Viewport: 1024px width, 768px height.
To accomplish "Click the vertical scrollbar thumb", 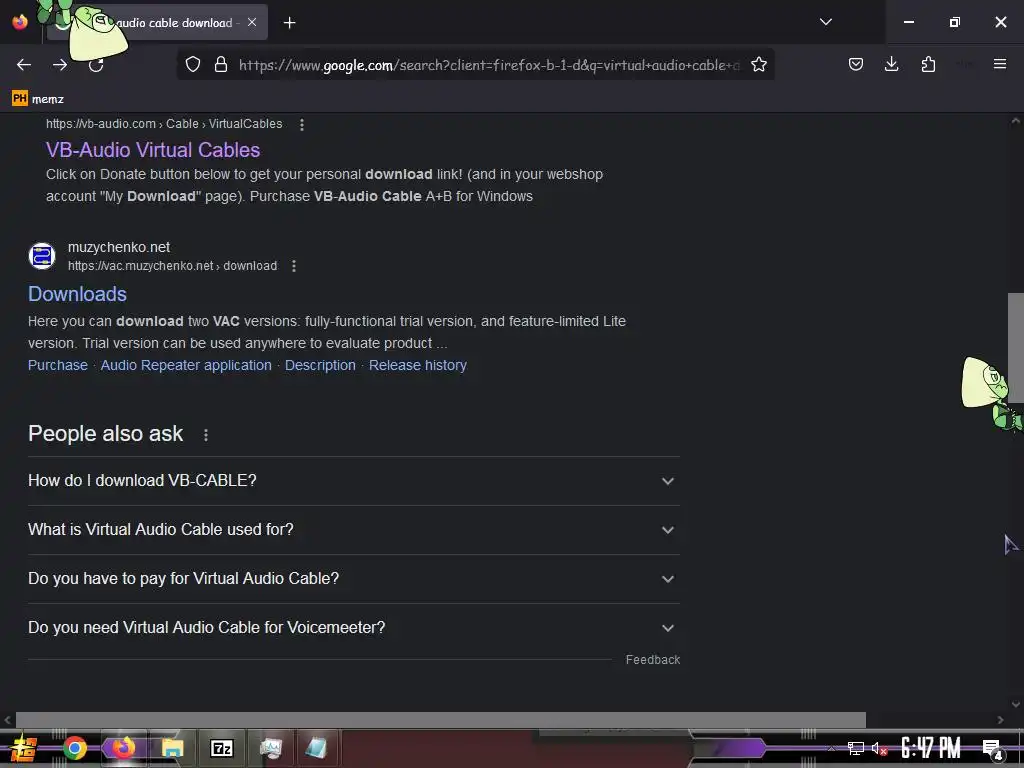I will (1016, 347).
